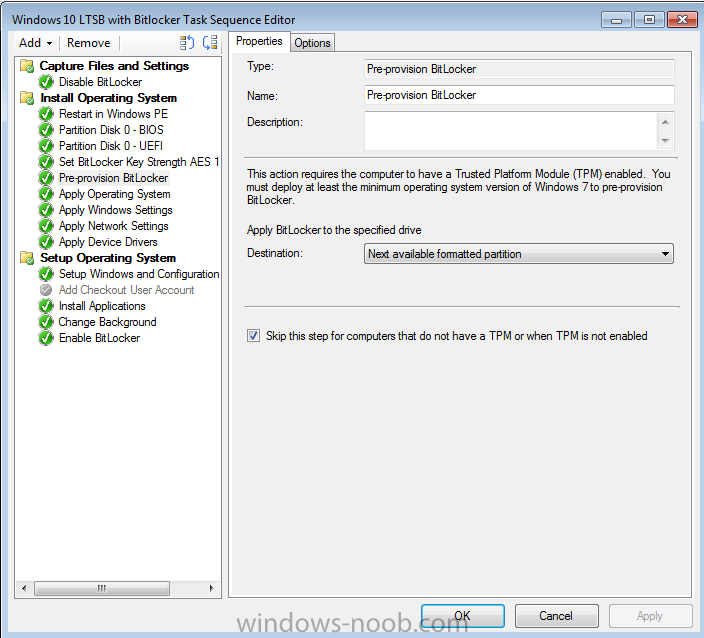The width and height of the screenshot is (704, 638).
Task: Select the Apply Device Drivers step
Action: tap(108, 242)
